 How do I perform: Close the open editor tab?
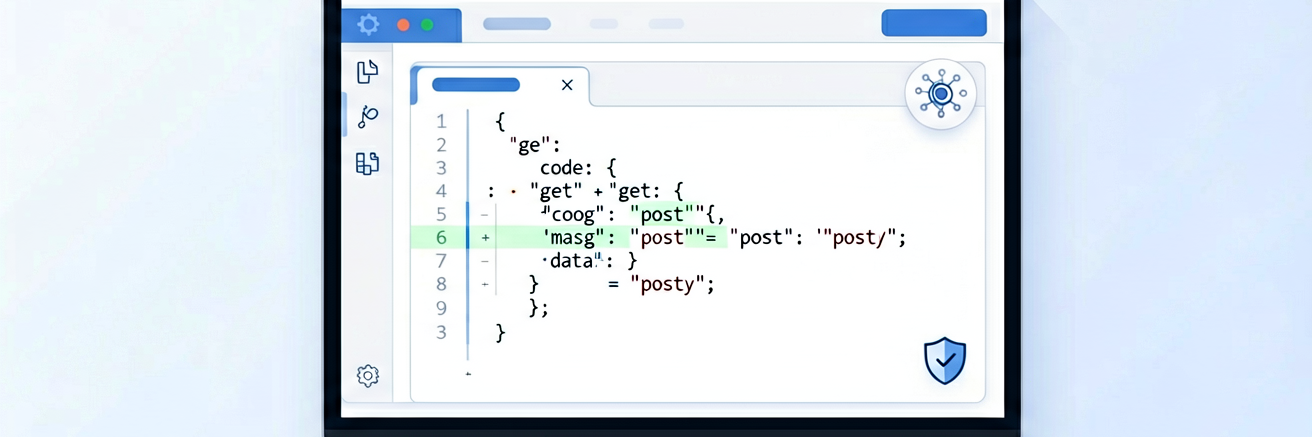click(567, 85)
